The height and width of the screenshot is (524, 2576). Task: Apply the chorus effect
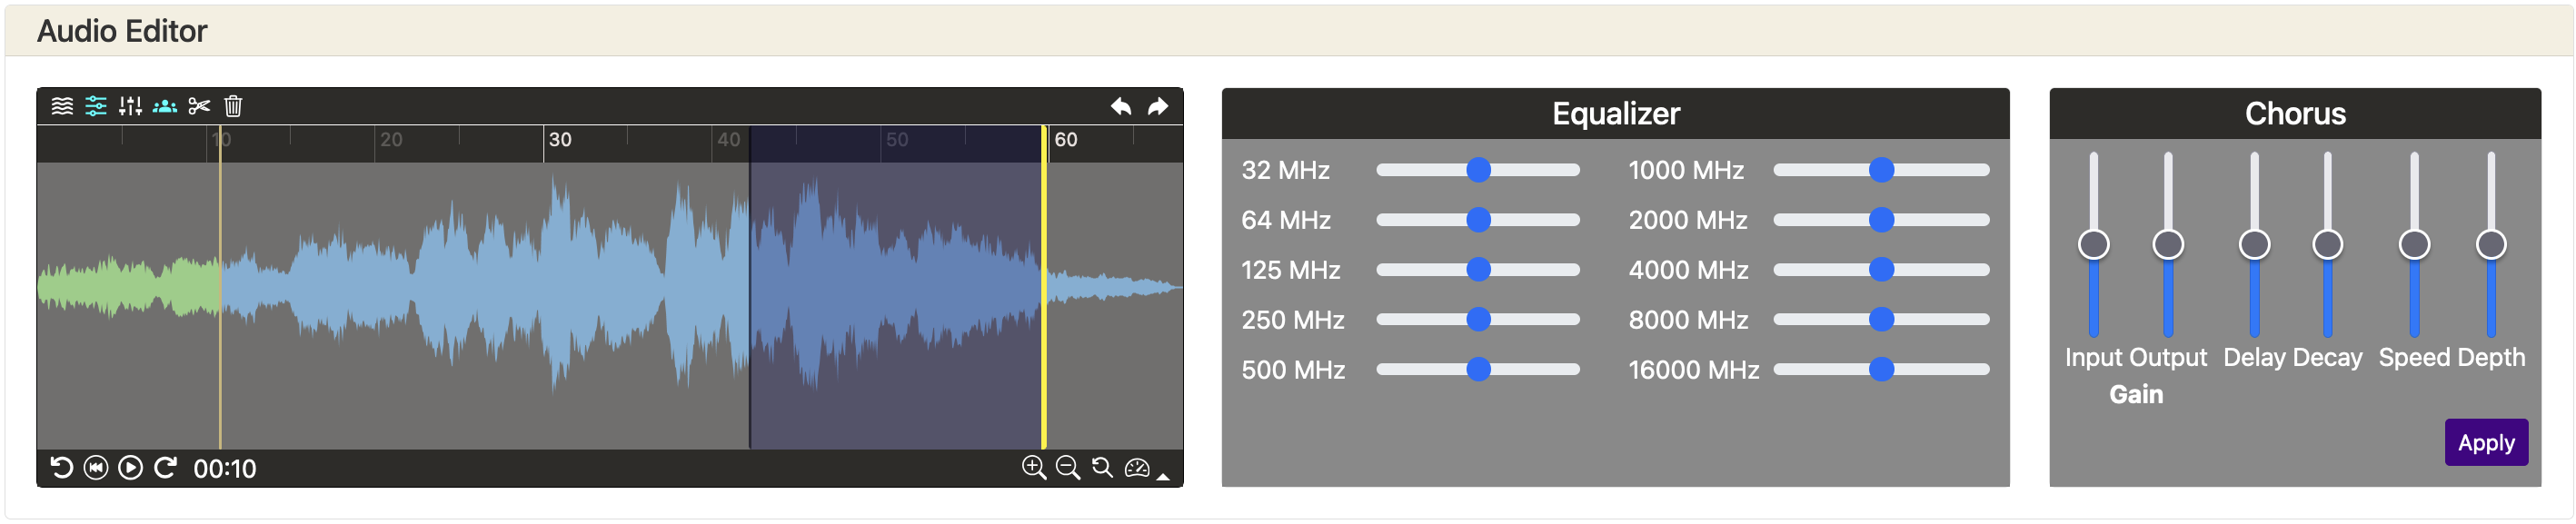point(2486,443)
